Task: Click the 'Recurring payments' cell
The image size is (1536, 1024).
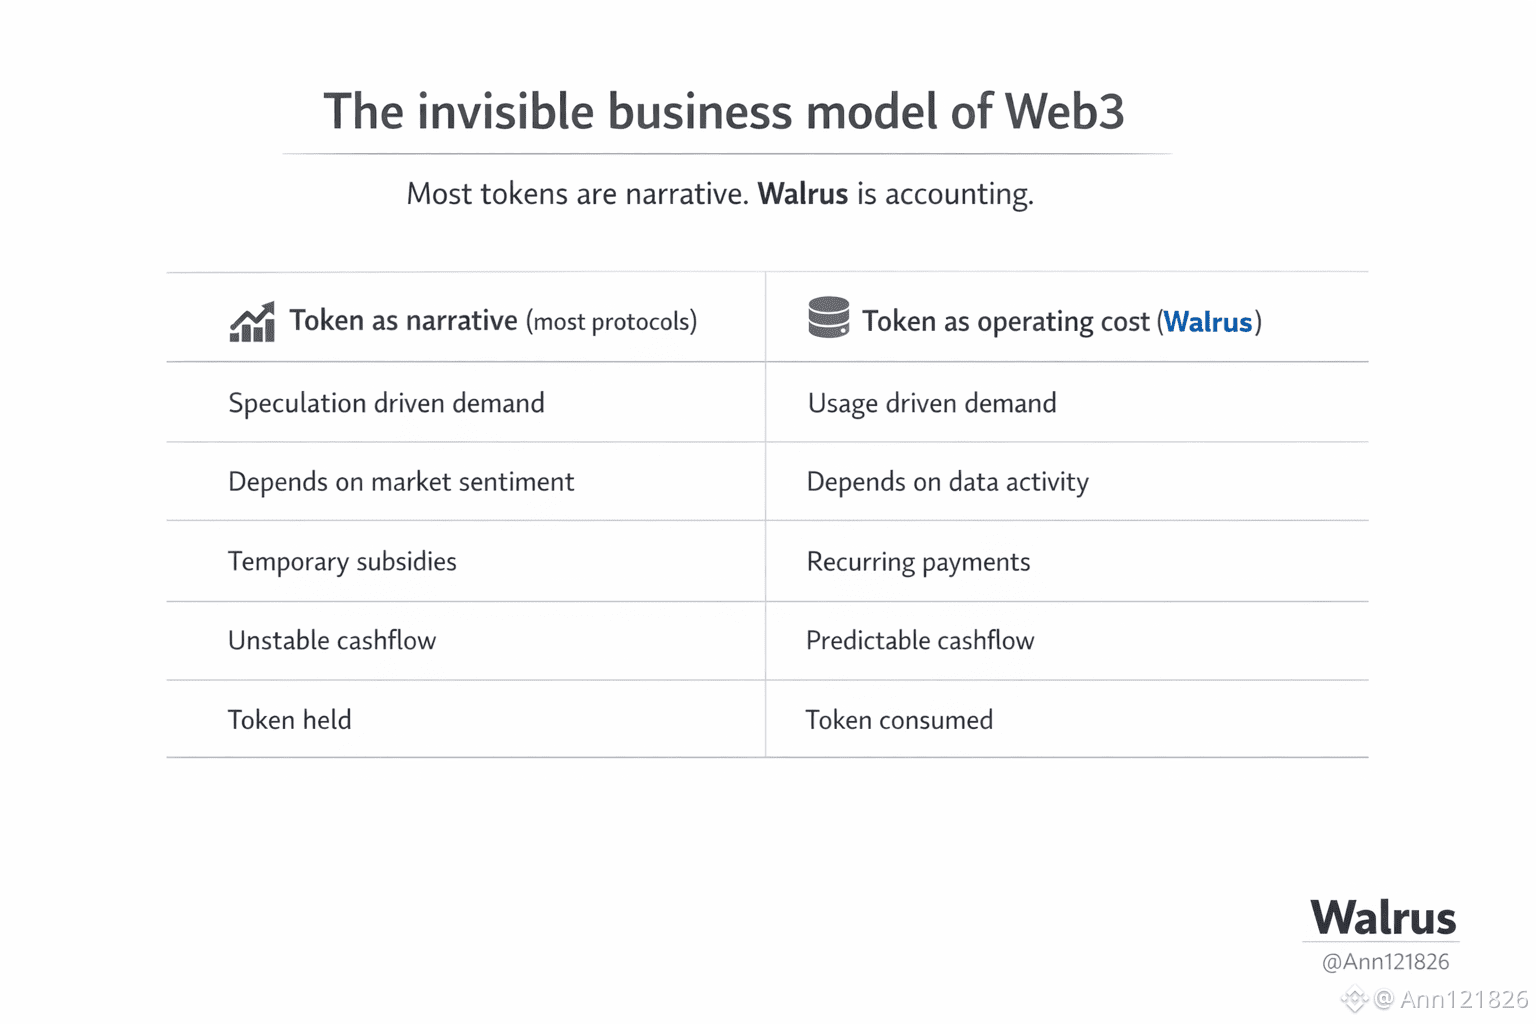Action: [918, 562]
